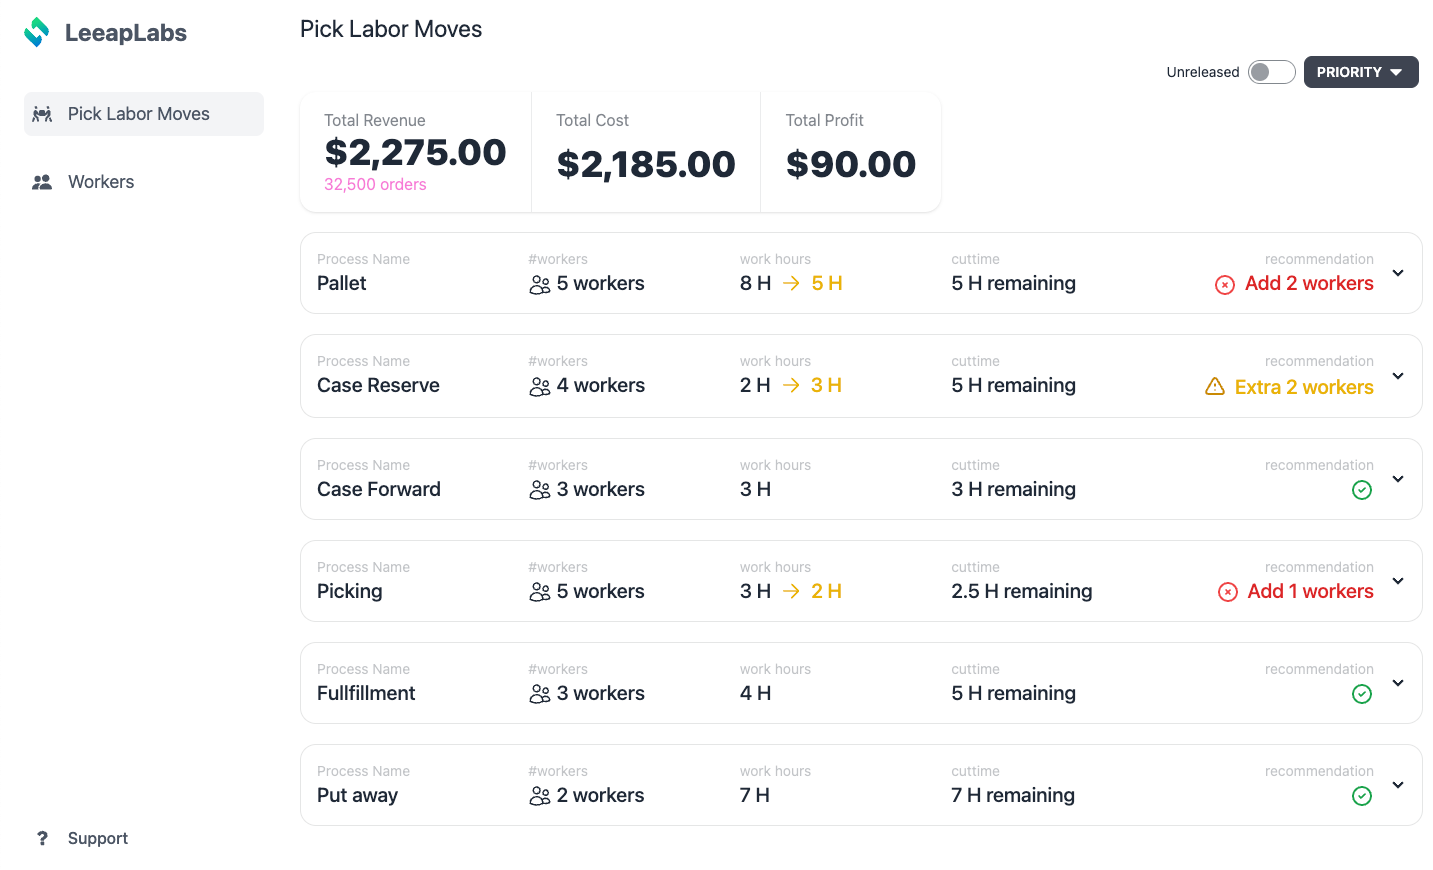
Task: Click the LeeapLabs logo icon
Action: pos(37,32)
